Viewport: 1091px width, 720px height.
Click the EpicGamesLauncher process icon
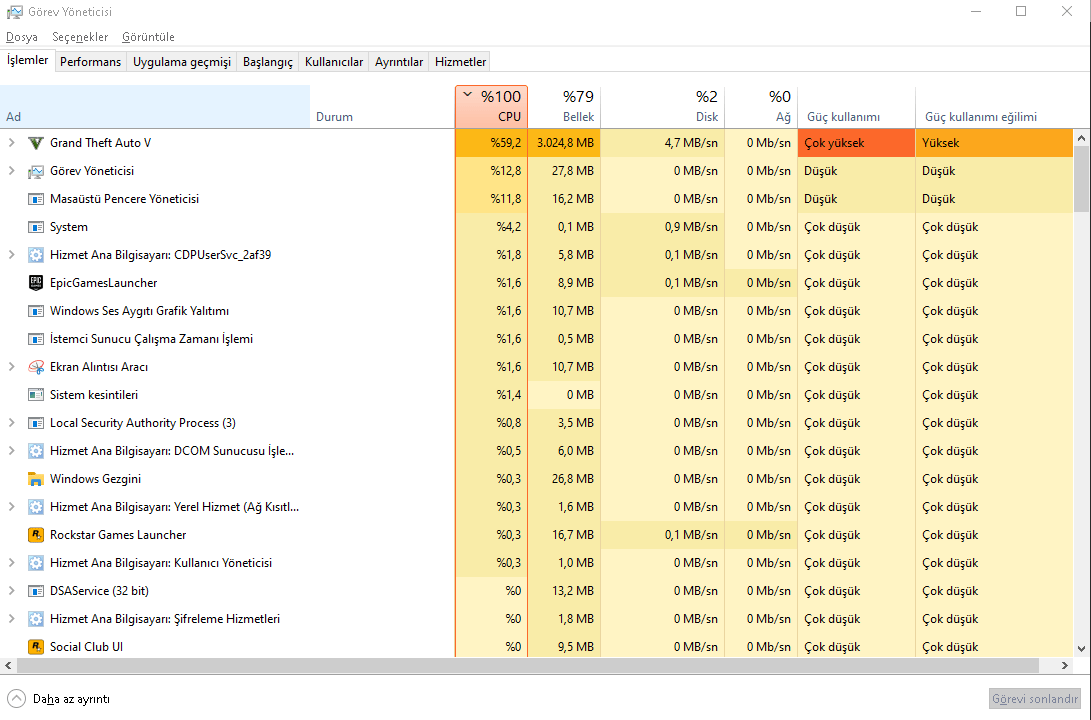[x=36, y=283]
